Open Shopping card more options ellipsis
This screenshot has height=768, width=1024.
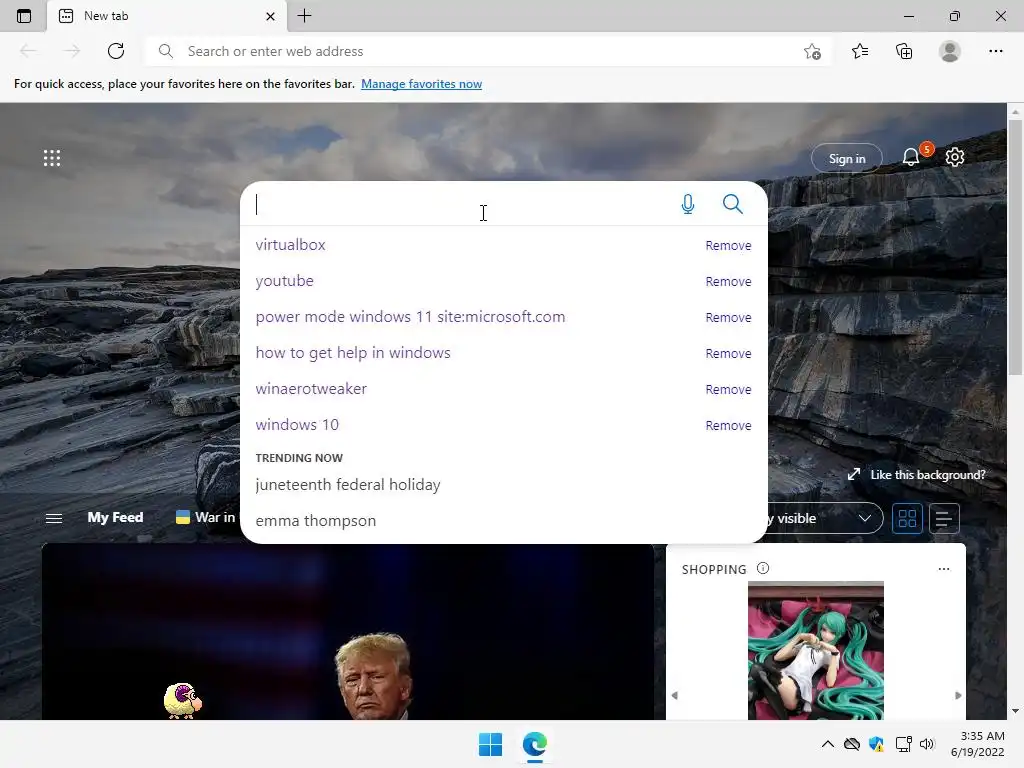tap(944, 569)
